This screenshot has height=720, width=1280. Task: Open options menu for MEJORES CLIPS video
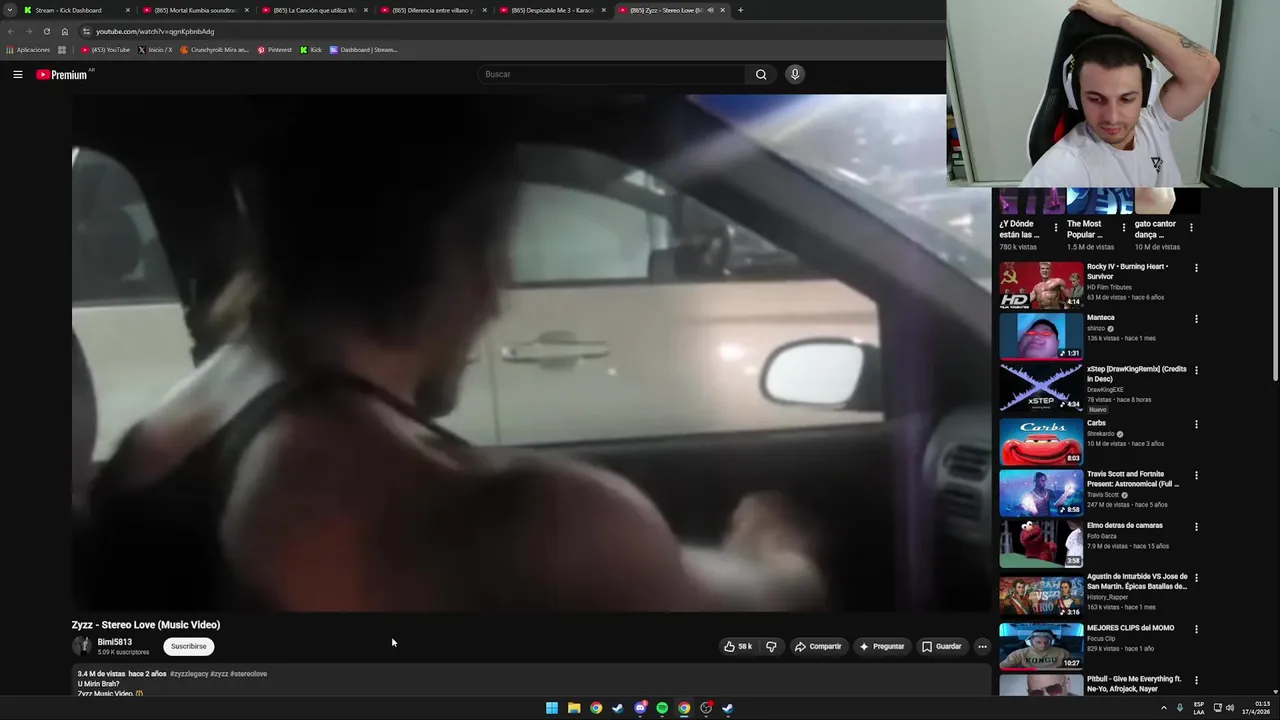point(1196,628)
